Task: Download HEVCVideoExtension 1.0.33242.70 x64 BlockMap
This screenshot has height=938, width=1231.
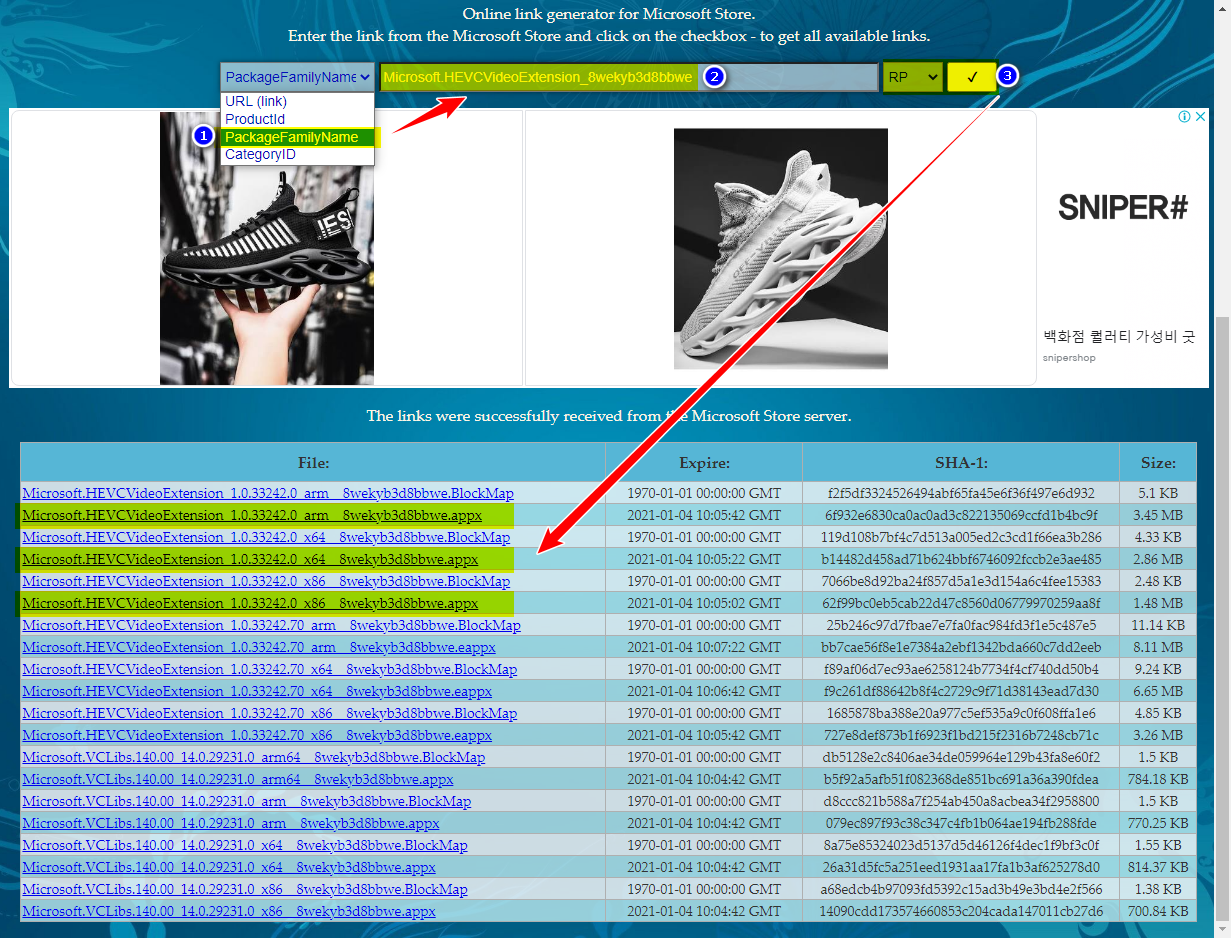Action: [x=269, y=669]
